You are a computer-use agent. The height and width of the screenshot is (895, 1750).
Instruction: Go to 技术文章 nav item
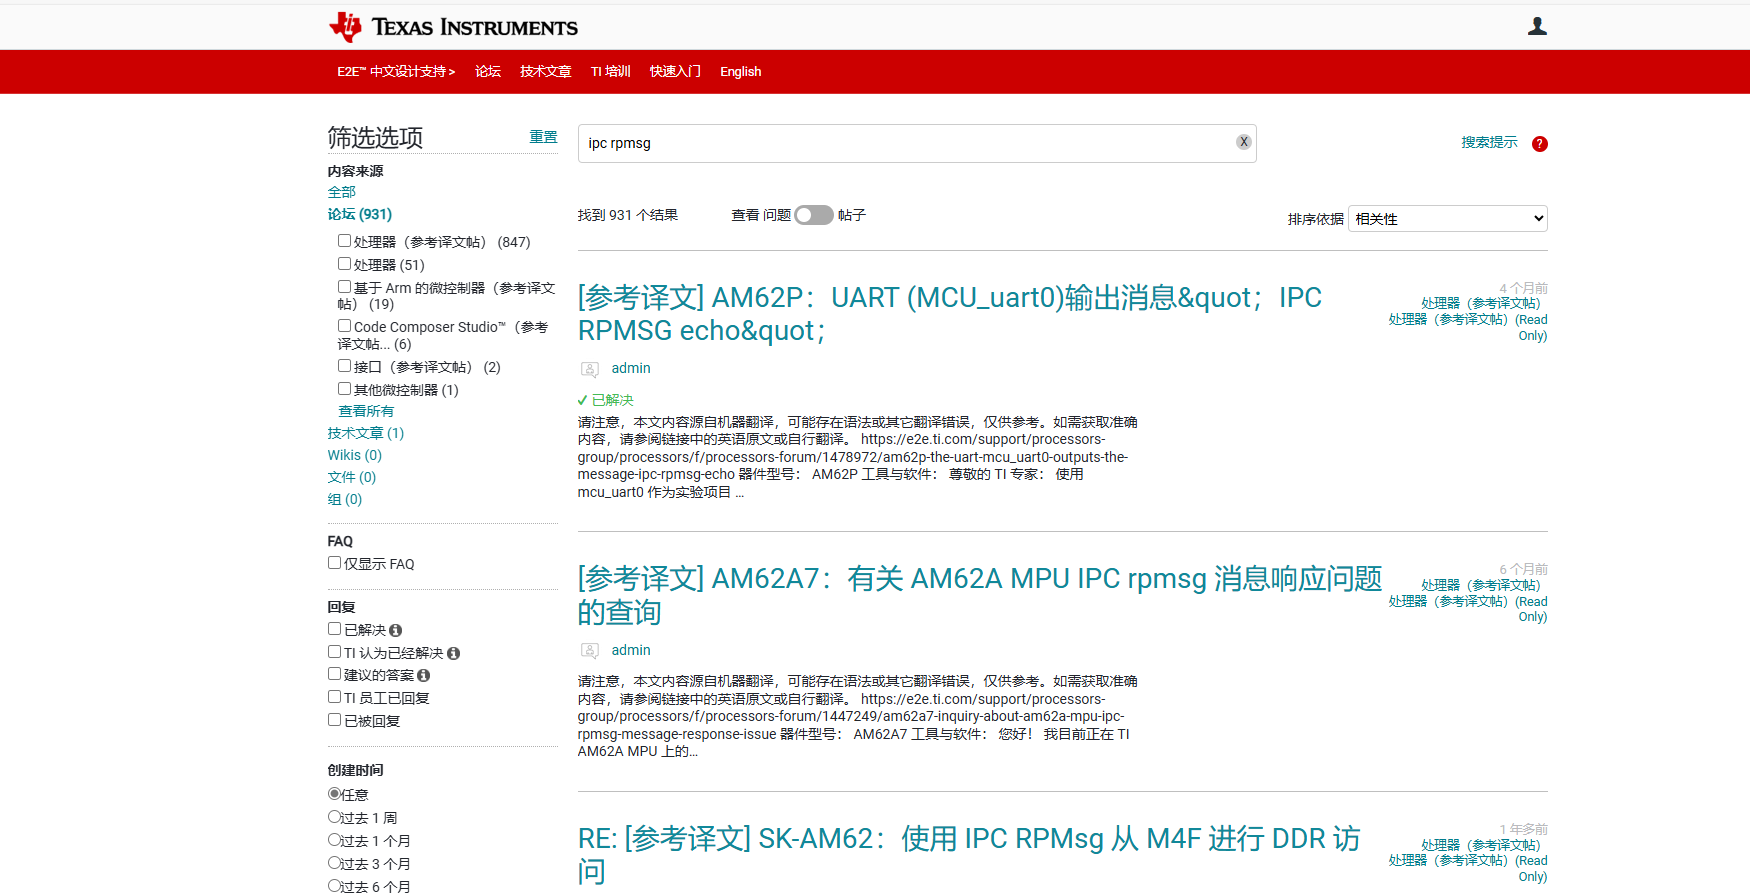click(x=546, y=72)
